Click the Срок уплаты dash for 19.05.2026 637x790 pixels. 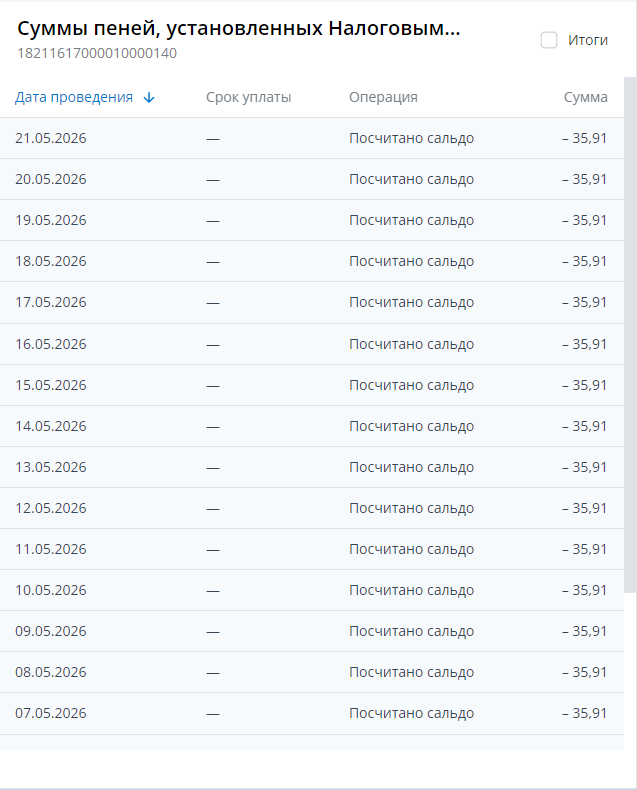coord(213,221)
